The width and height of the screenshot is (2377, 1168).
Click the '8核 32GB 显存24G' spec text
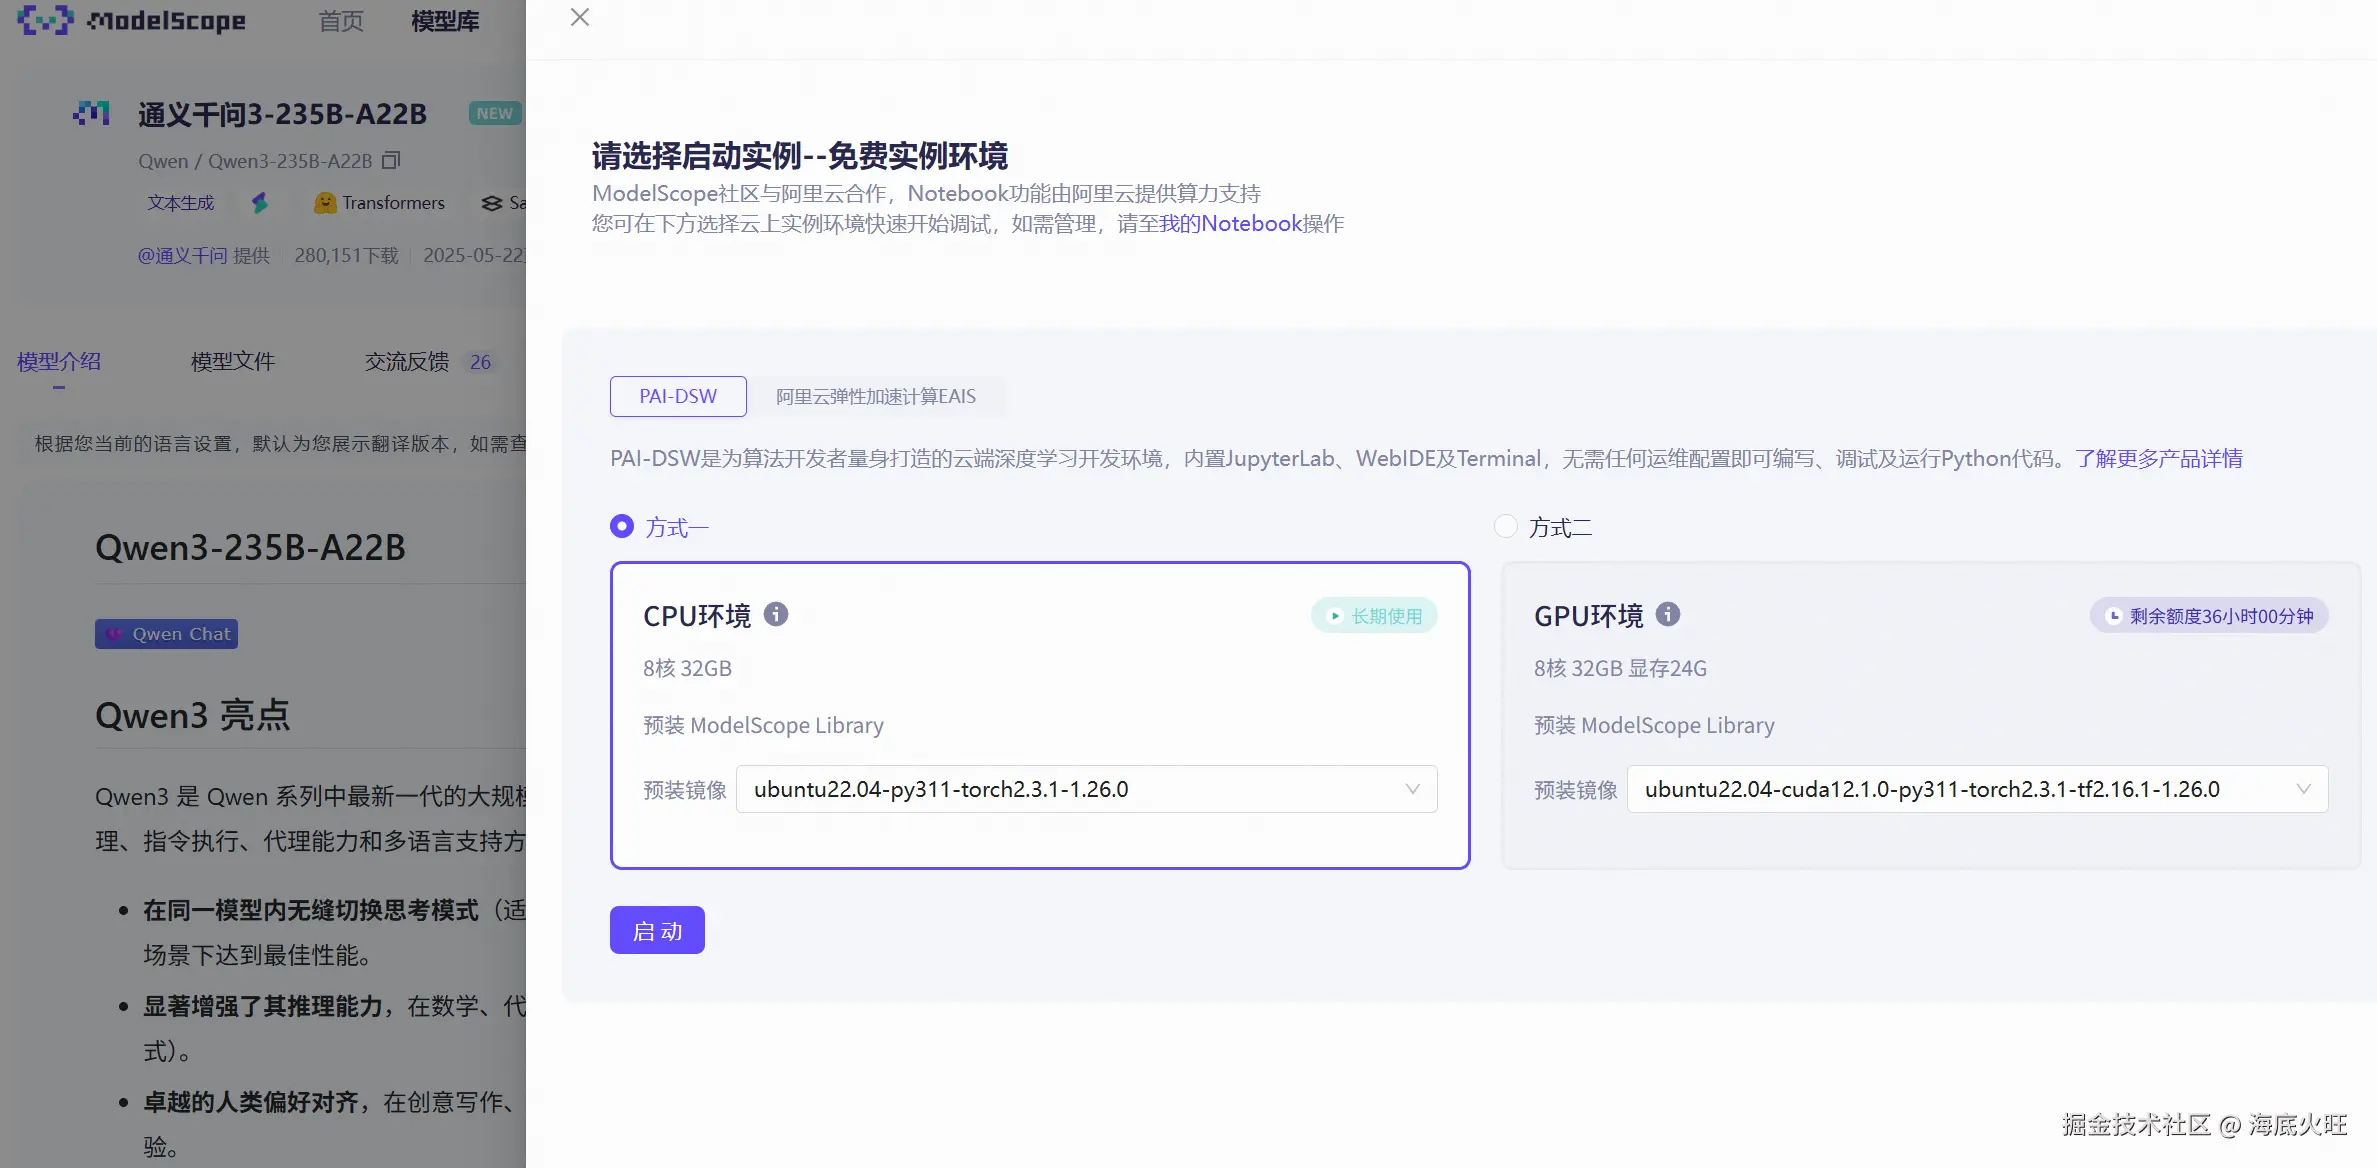pos(1621,668)
